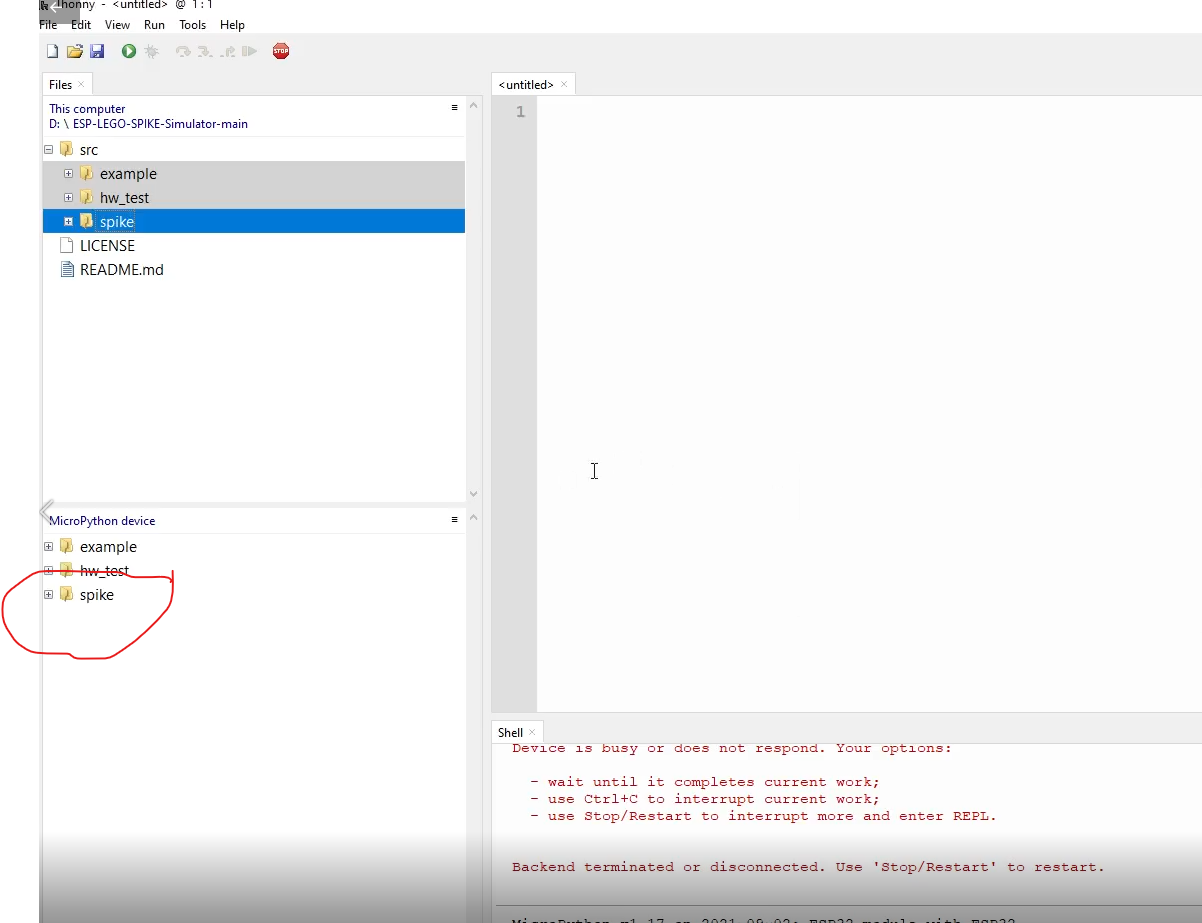Select example folder on MicroPython device
The width and height of the screenshot is (1202, 923).
(254, 547)
